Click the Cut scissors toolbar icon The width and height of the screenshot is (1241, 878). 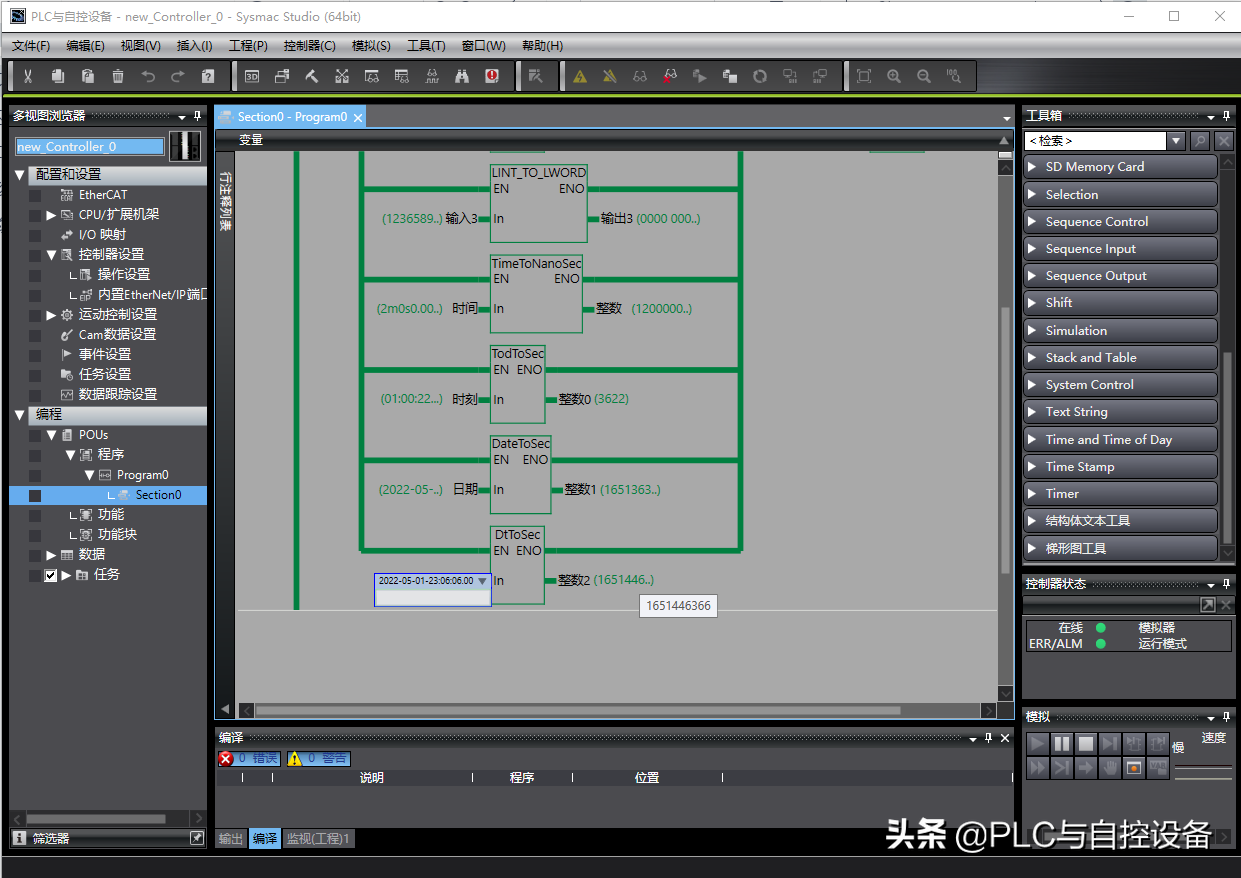(x=28, y=76)
